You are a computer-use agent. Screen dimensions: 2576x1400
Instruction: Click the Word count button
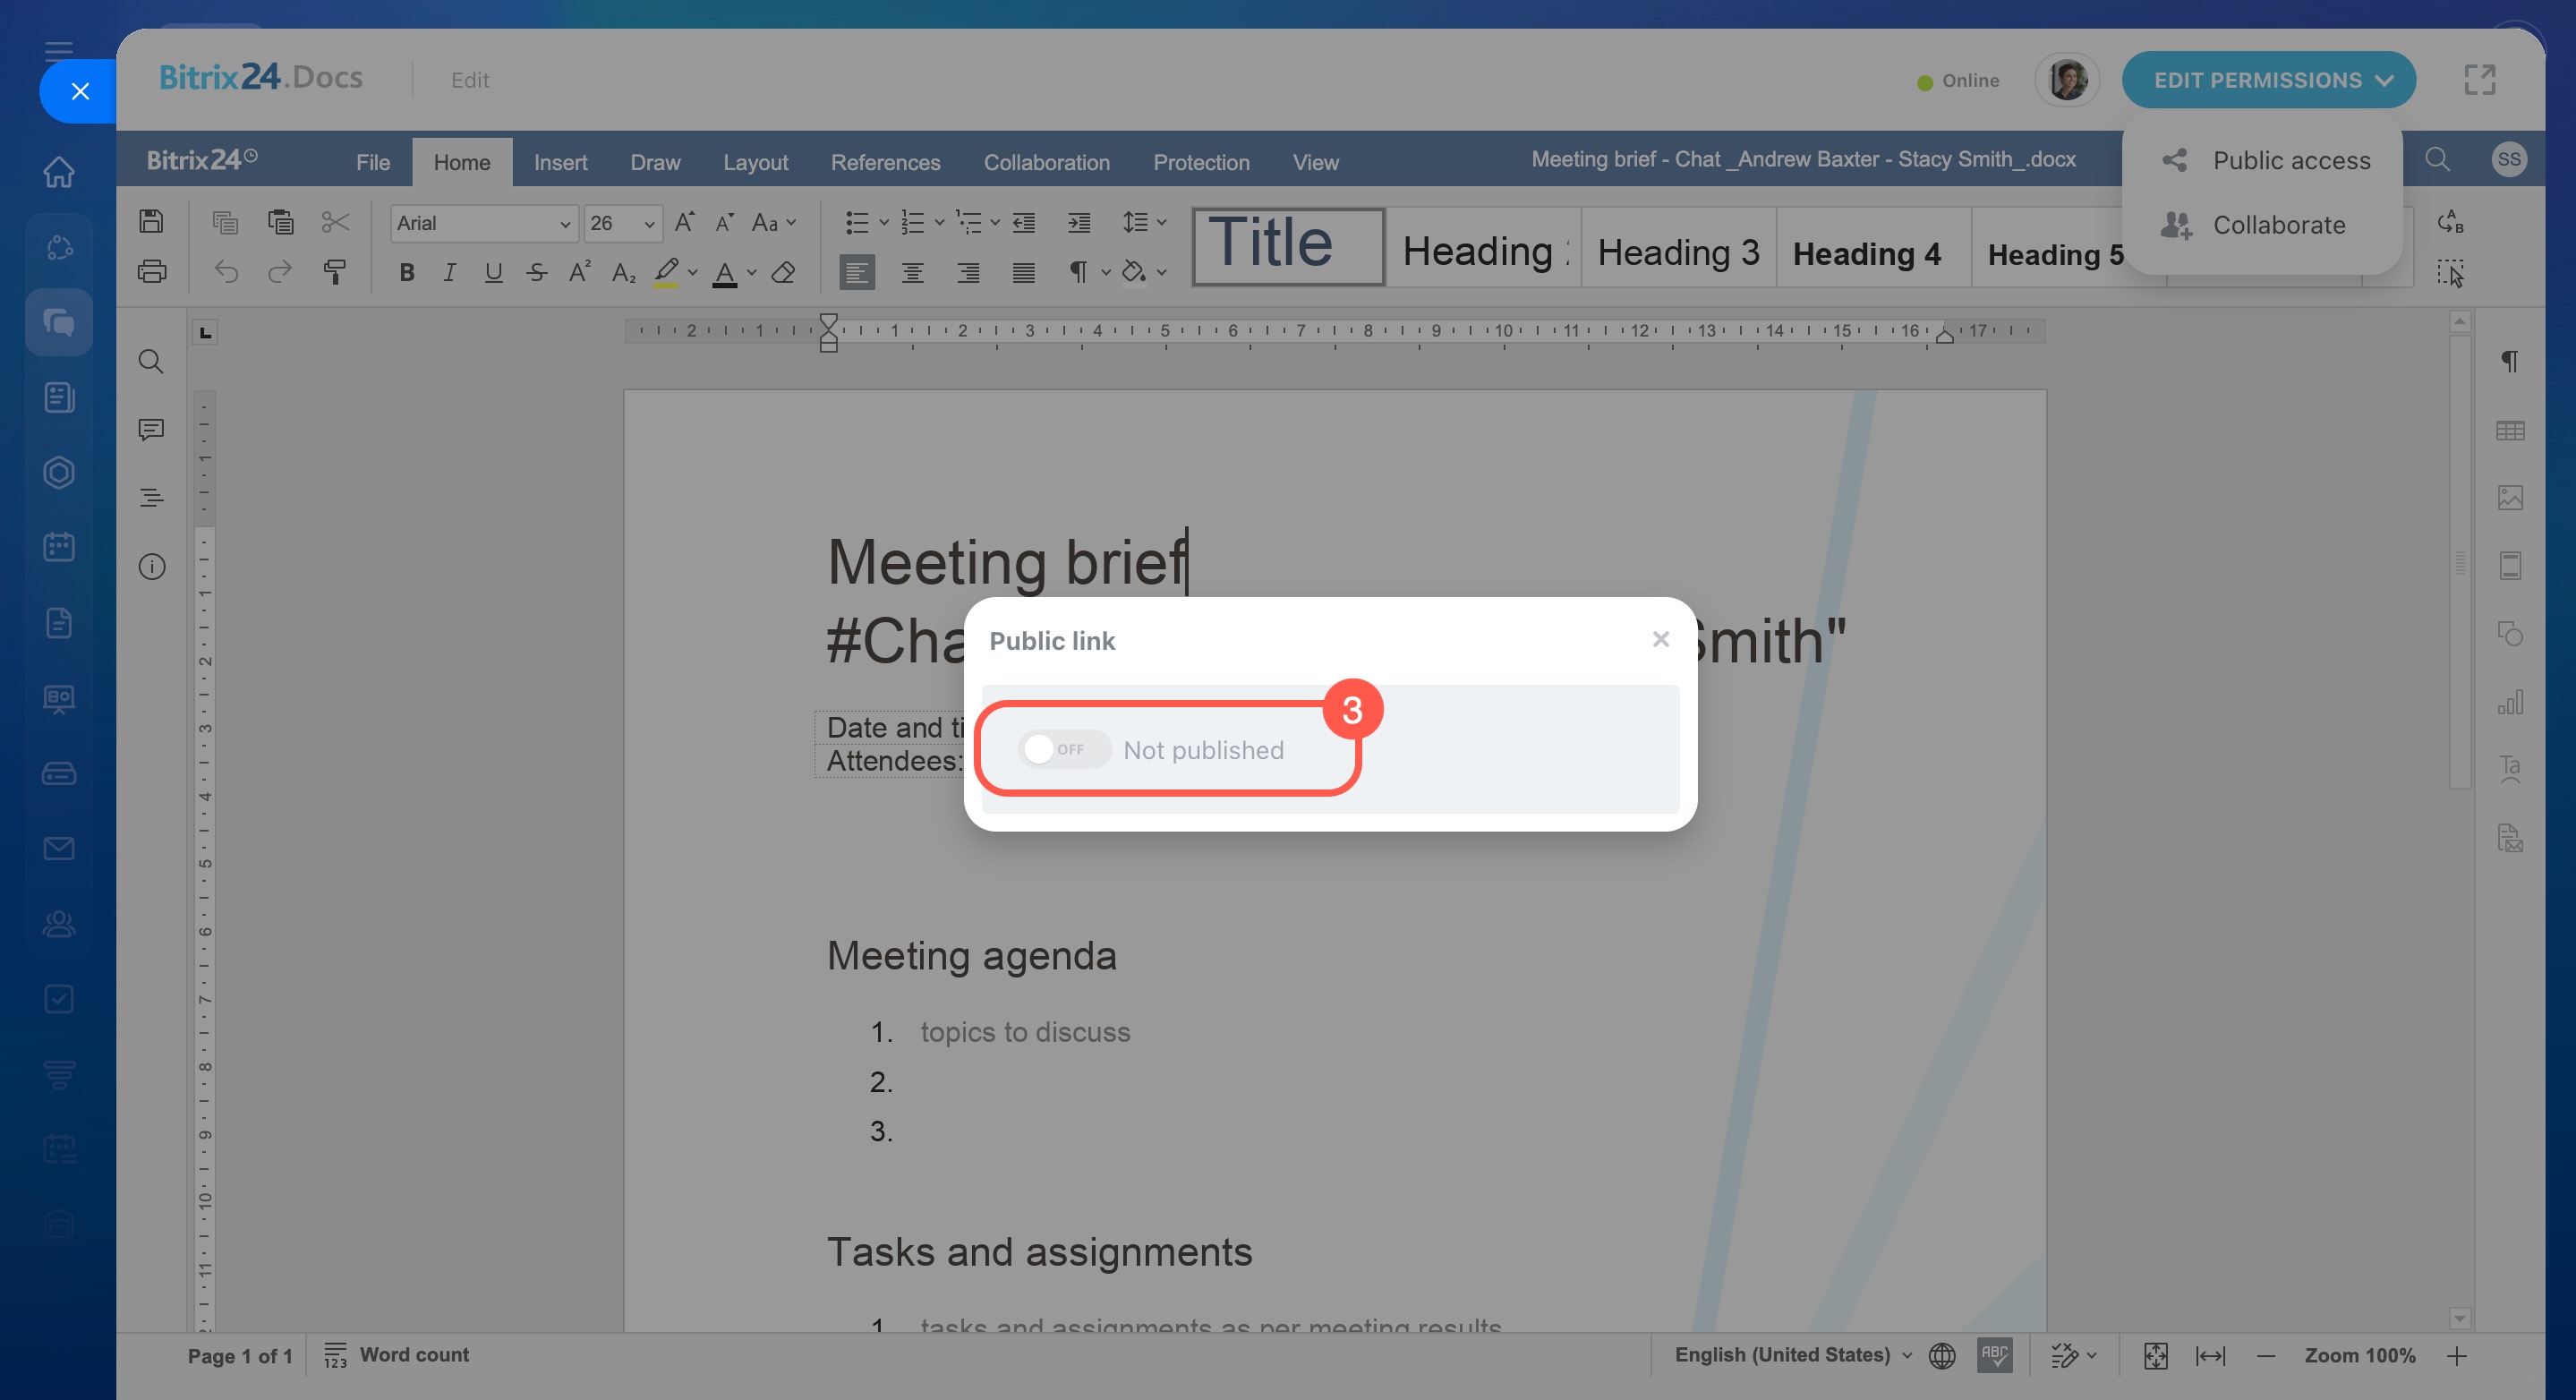point(397,1355)
